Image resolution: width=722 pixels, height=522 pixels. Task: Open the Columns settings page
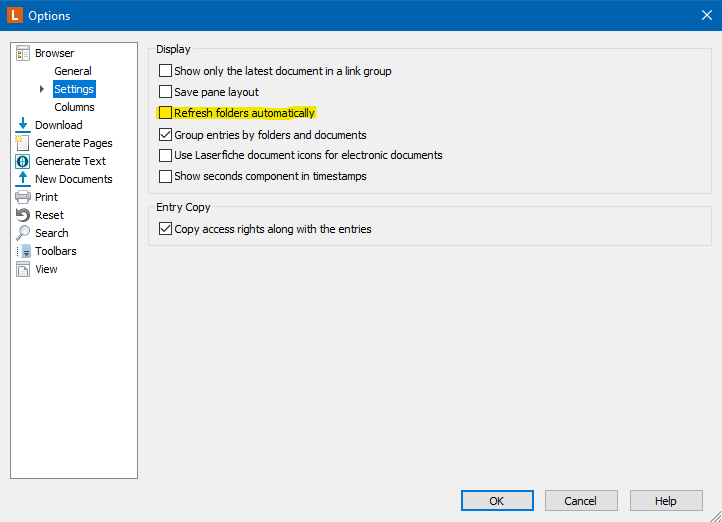pos(74,107)
